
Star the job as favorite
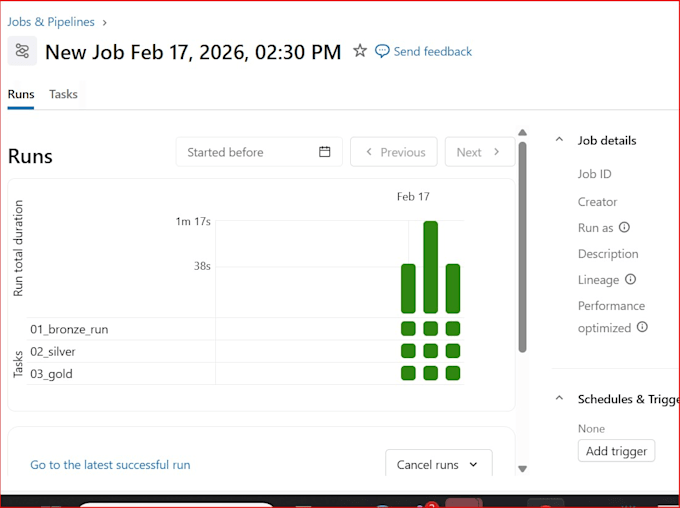coord(360,51)
